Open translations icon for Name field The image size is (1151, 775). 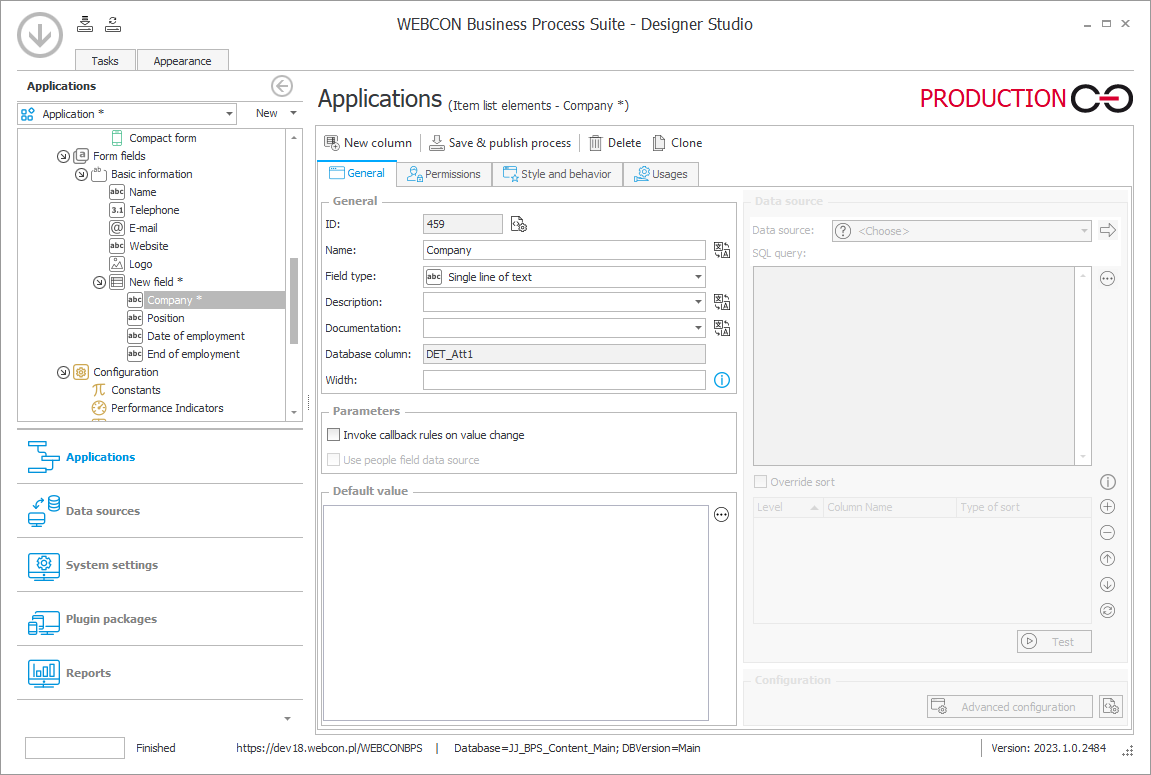pos(722,250)
